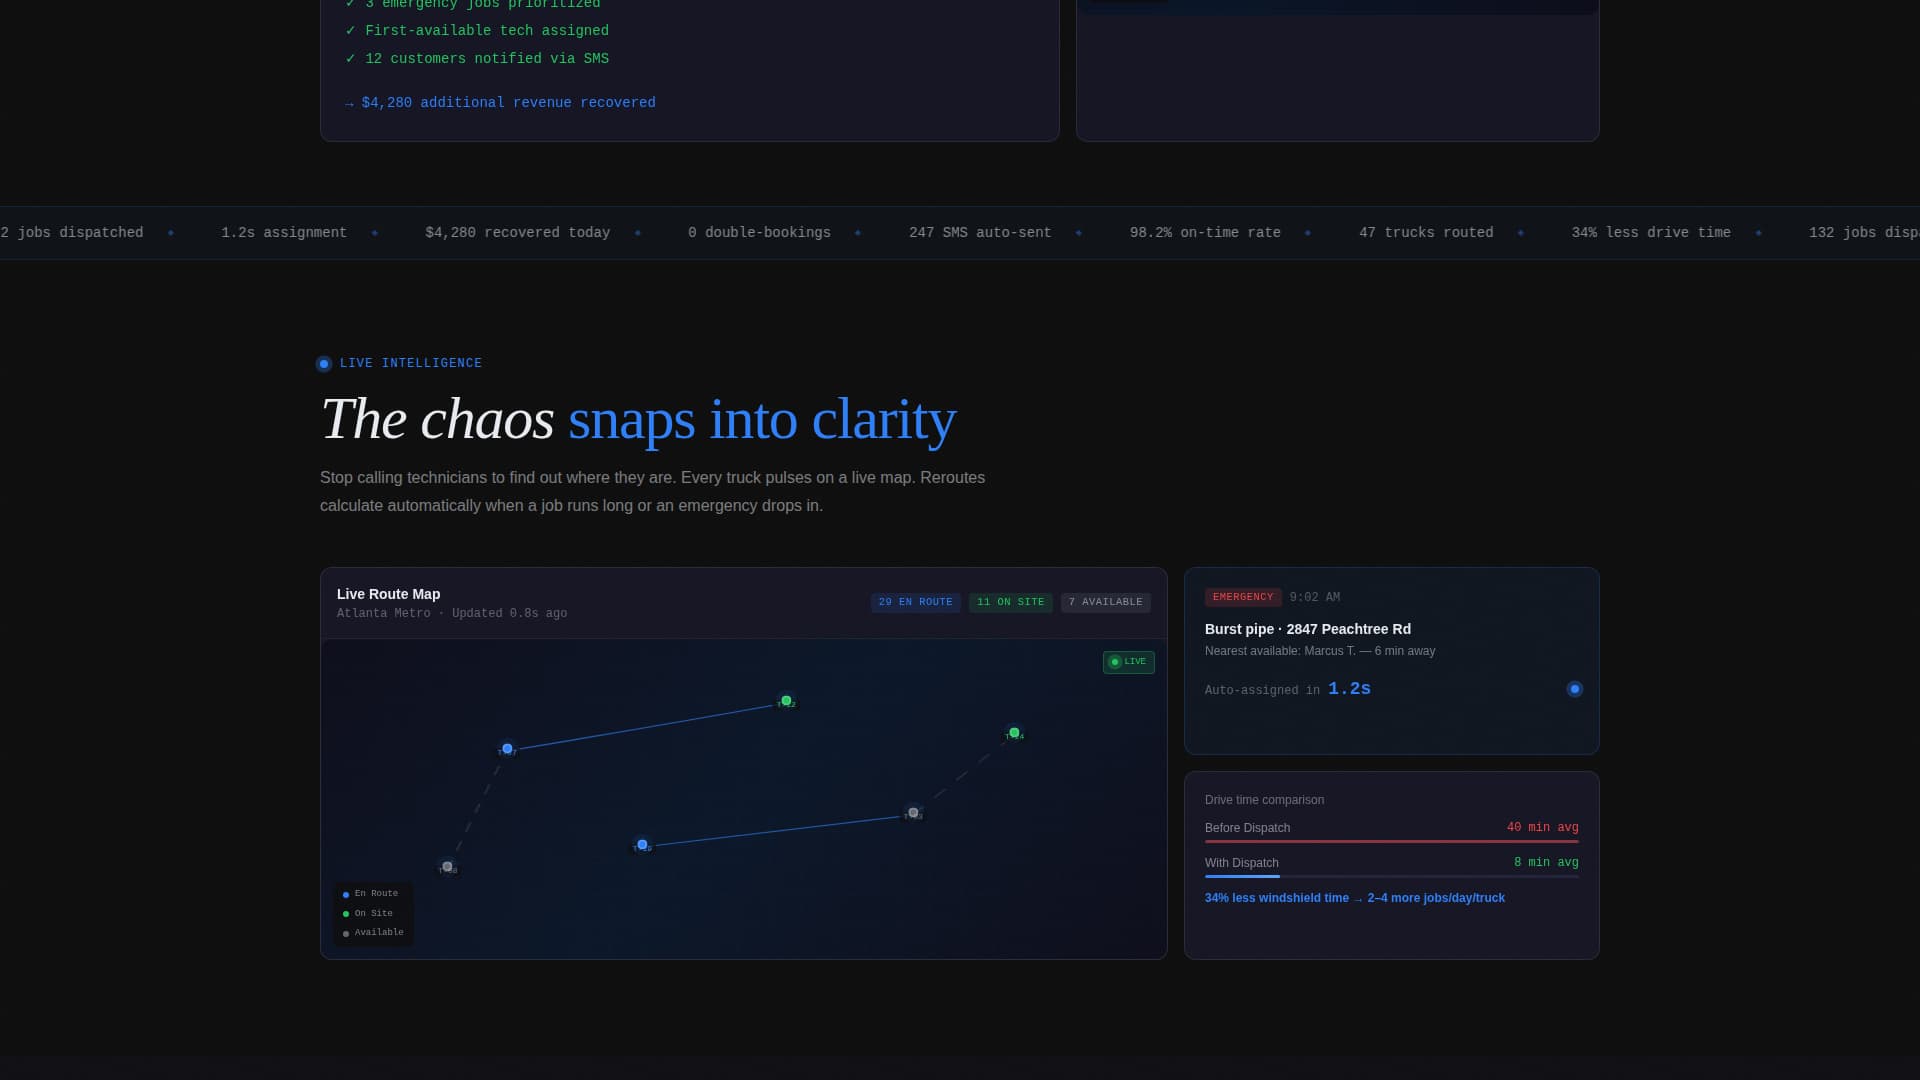Click '12 customers notified via SMS' line
Screen dimensions: 1920x1080
click(x=487, y=59)
